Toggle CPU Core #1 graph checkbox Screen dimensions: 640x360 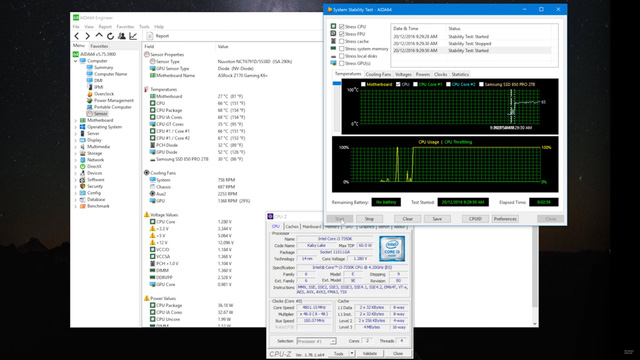(415, 84)
